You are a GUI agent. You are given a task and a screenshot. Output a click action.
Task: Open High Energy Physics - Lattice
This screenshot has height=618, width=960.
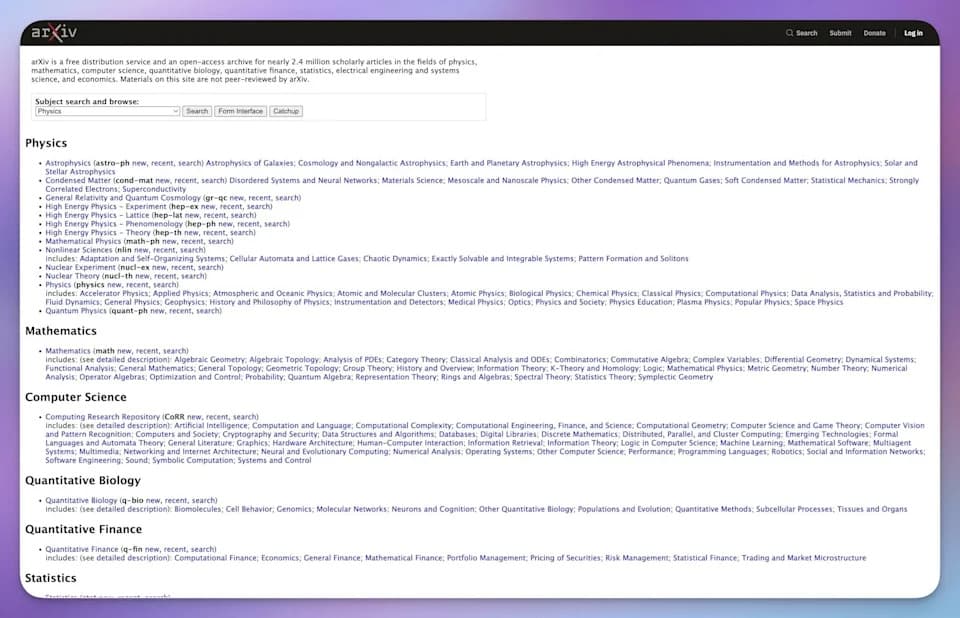(x=98, y=215)
